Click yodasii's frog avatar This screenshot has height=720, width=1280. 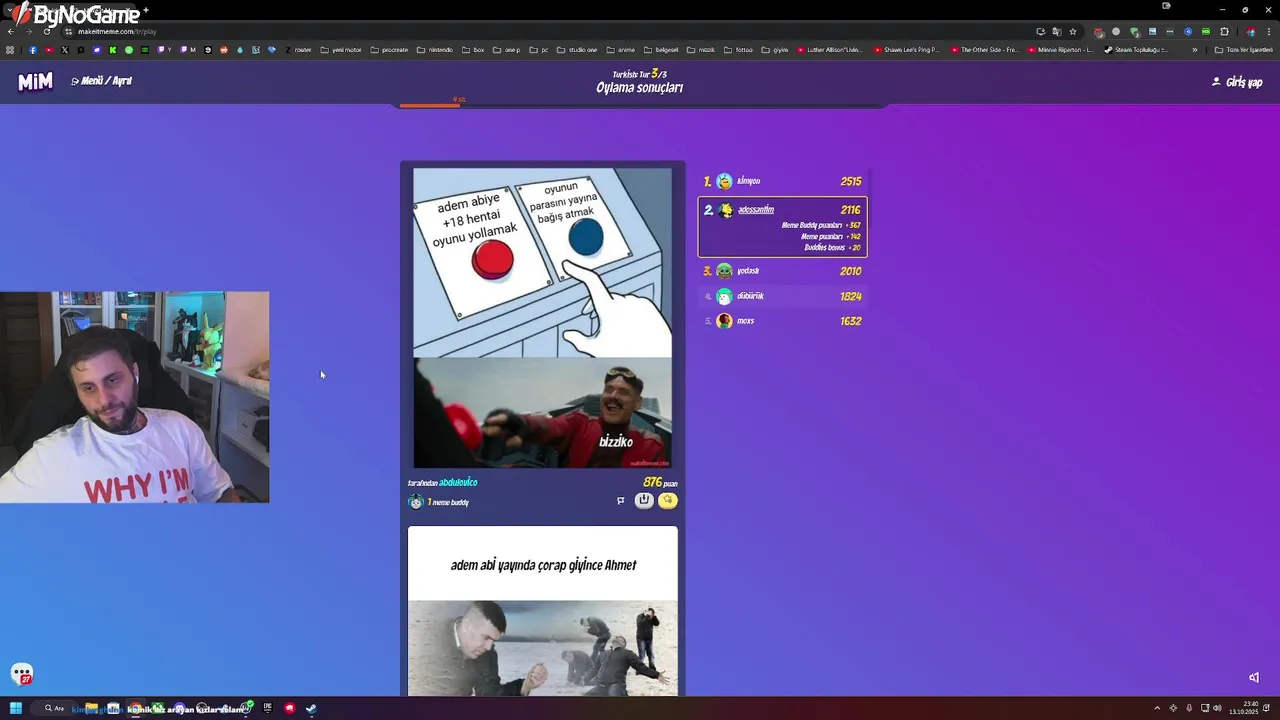click(x=724, y=271)
